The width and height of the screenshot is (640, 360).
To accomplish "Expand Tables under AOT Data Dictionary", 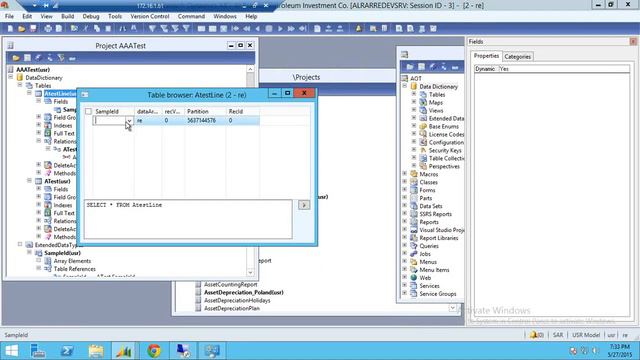I will click(x=414, y=94).
